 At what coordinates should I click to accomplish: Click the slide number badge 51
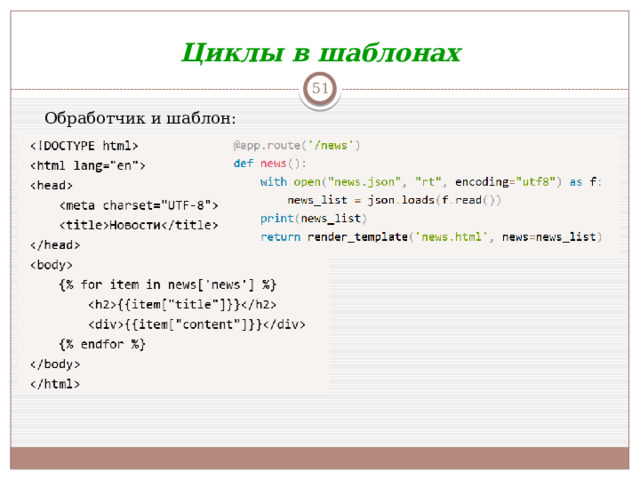320,88
